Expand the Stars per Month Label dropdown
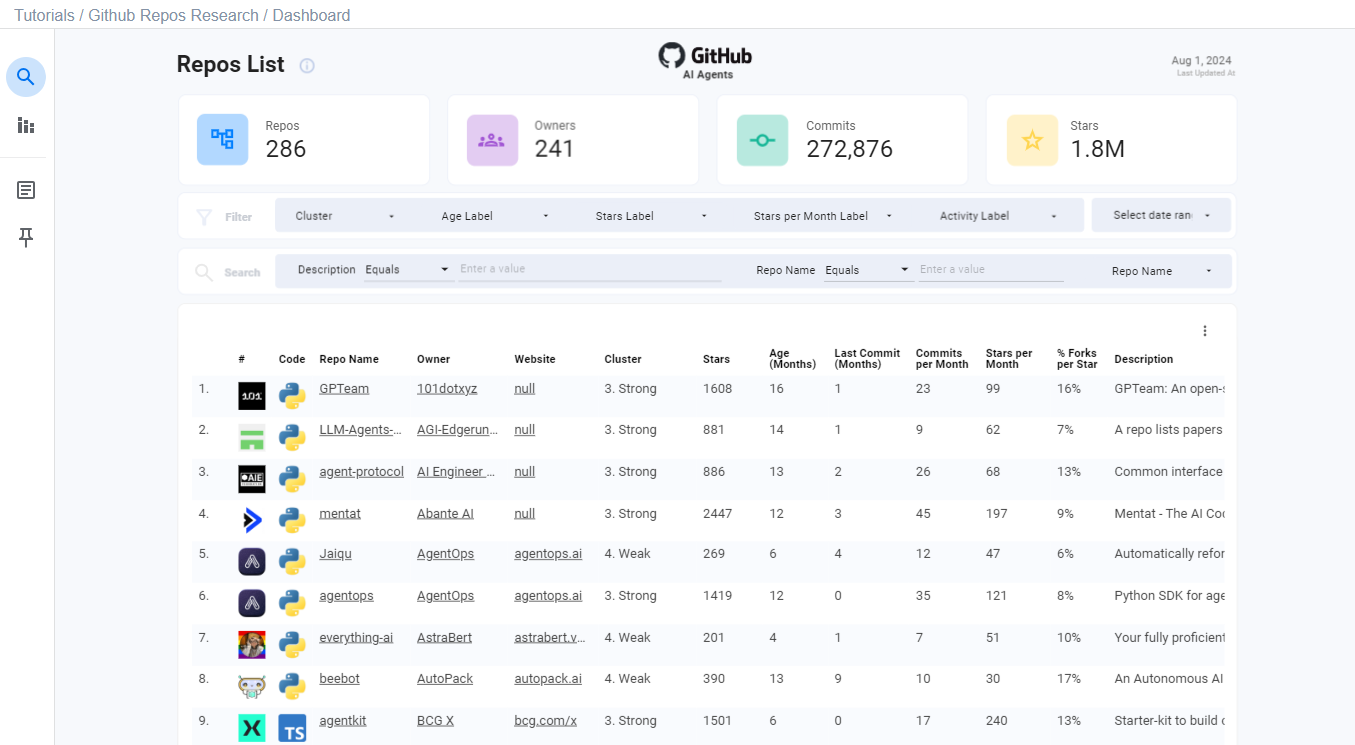The height and width of the screenshot is (745, 1355). (x=823, y=216)
